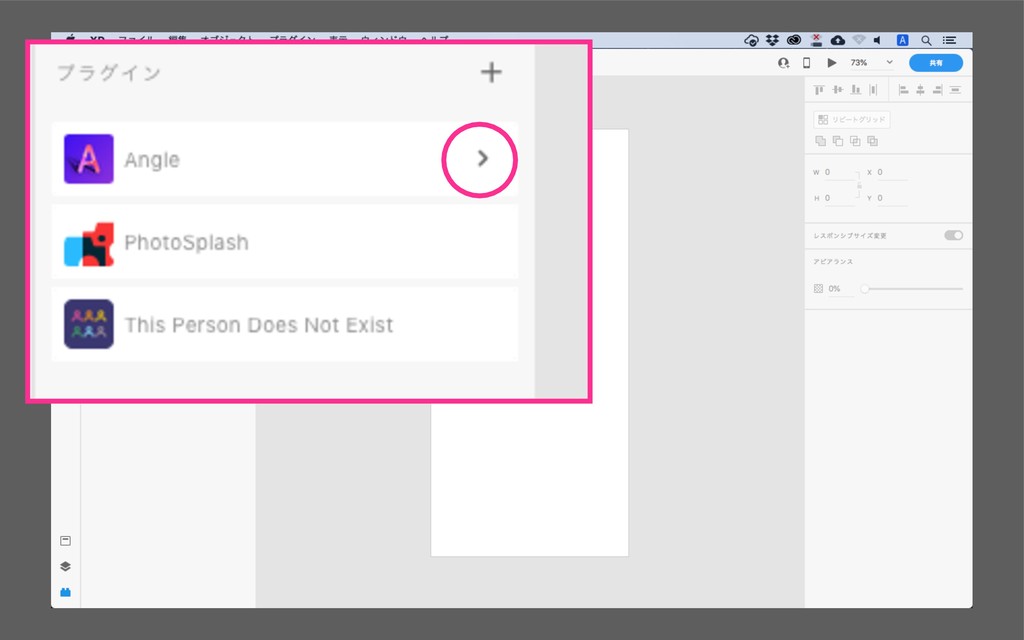Open the Layers panel icon in sidebar
This screenshot has width=1024, height=640.
click(x=65, y=566)
